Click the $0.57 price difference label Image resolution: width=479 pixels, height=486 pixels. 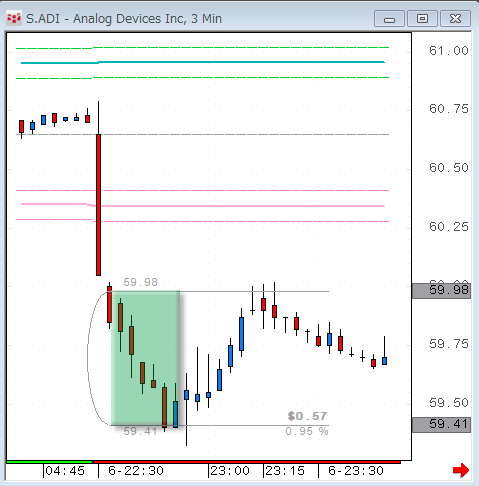(x=307, y=416)
